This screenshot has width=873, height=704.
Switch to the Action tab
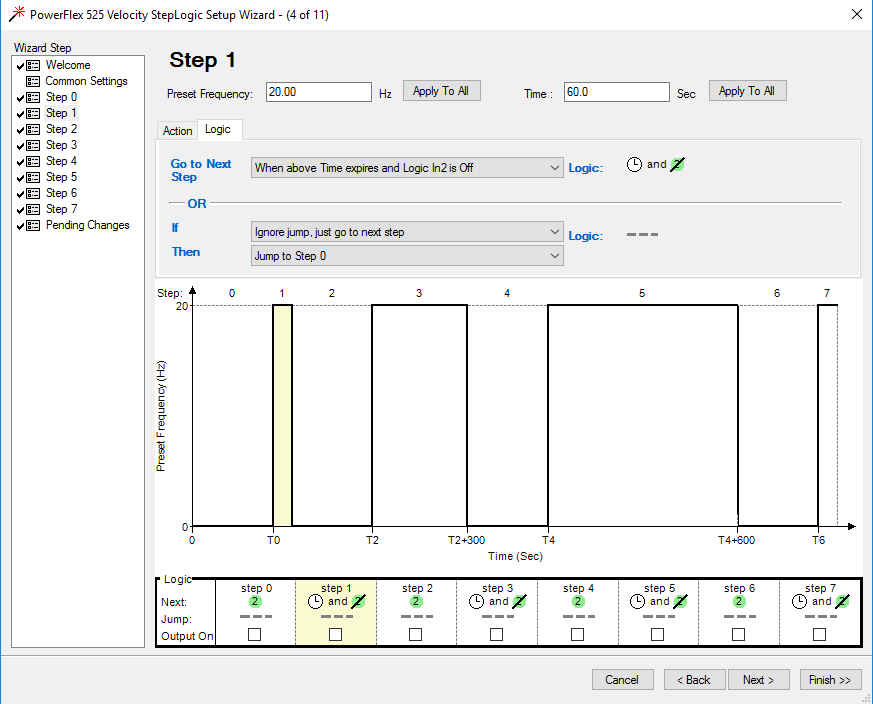tap(177, 130)
